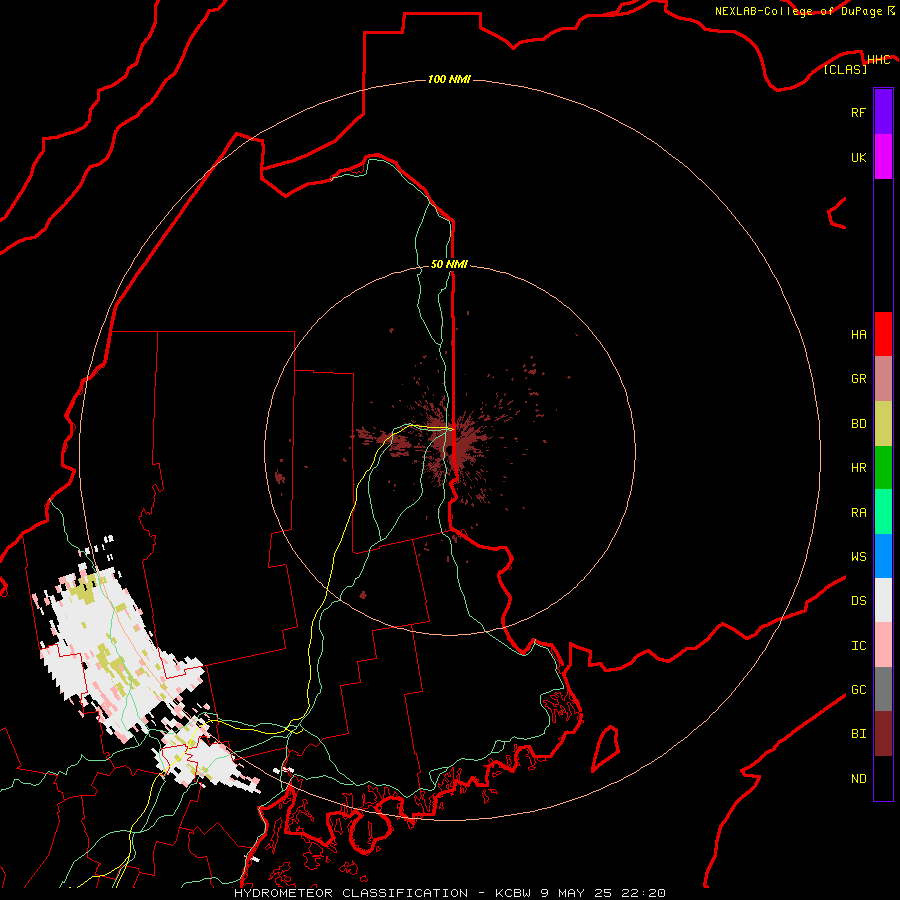The image size is (900, 900).
Task: Click the HR green legend swatch
Action: (x=883, y=468)
